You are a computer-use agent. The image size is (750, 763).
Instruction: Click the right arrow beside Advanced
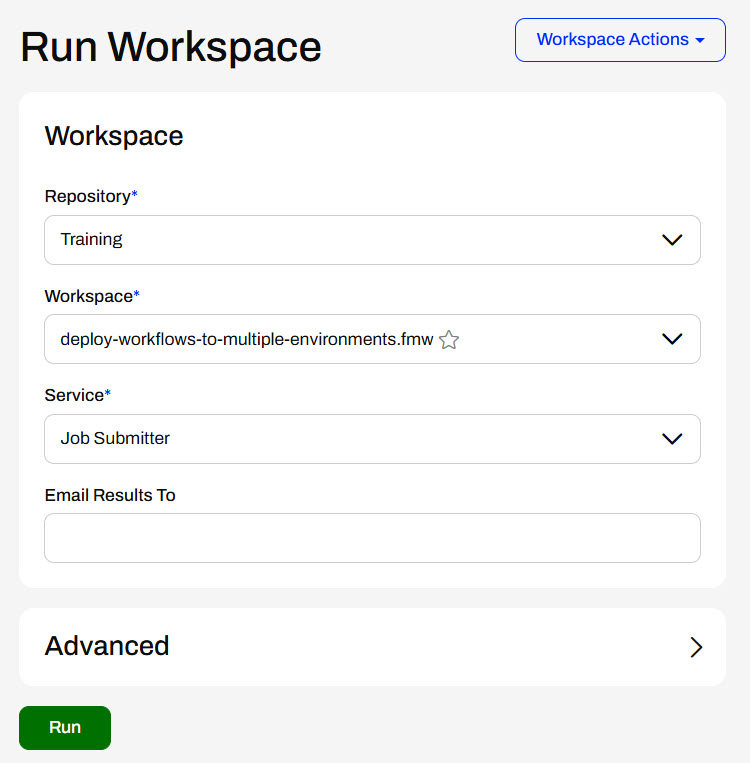coord(696,647)
